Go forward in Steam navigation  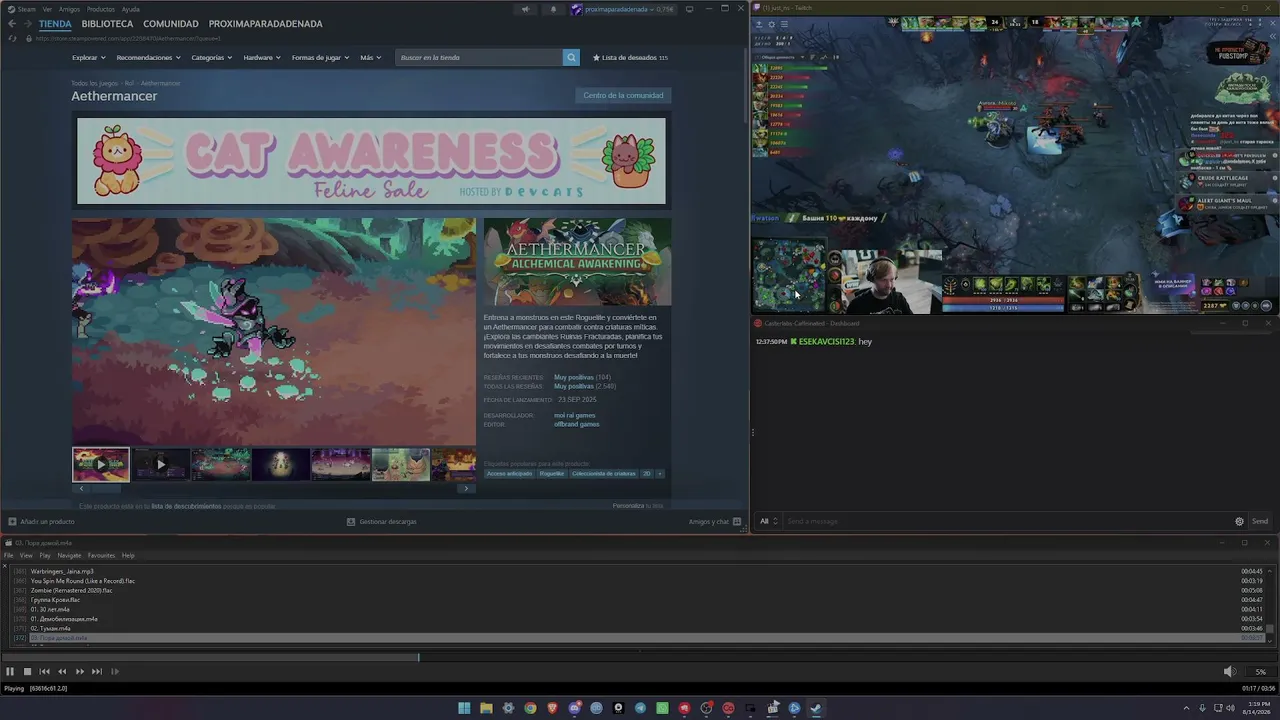coord(27,24)
